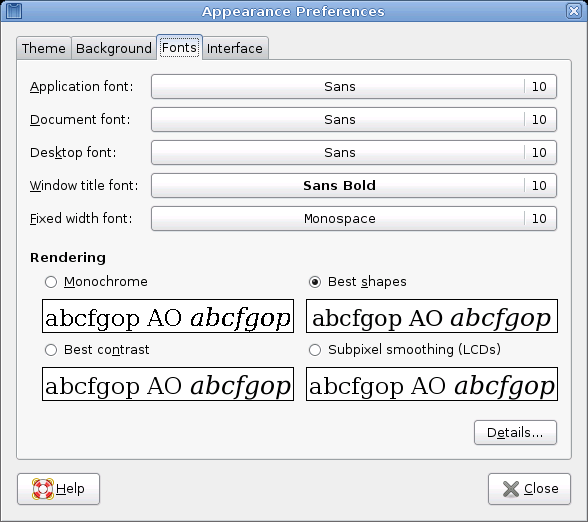
Task: Switch to the Background tab
Action: pos(114,48)
